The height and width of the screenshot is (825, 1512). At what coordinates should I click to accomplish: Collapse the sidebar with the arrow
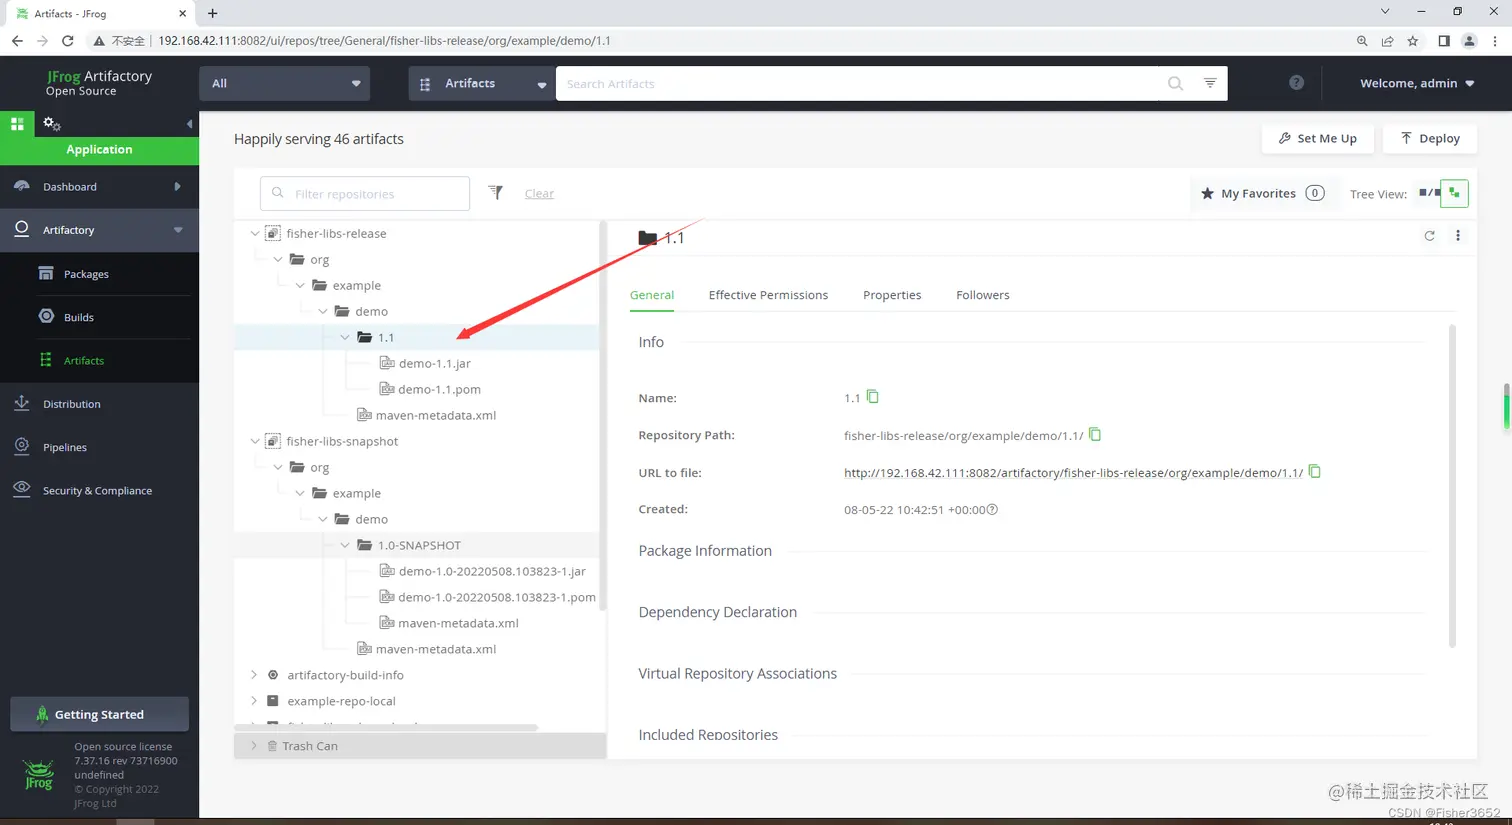189,124
